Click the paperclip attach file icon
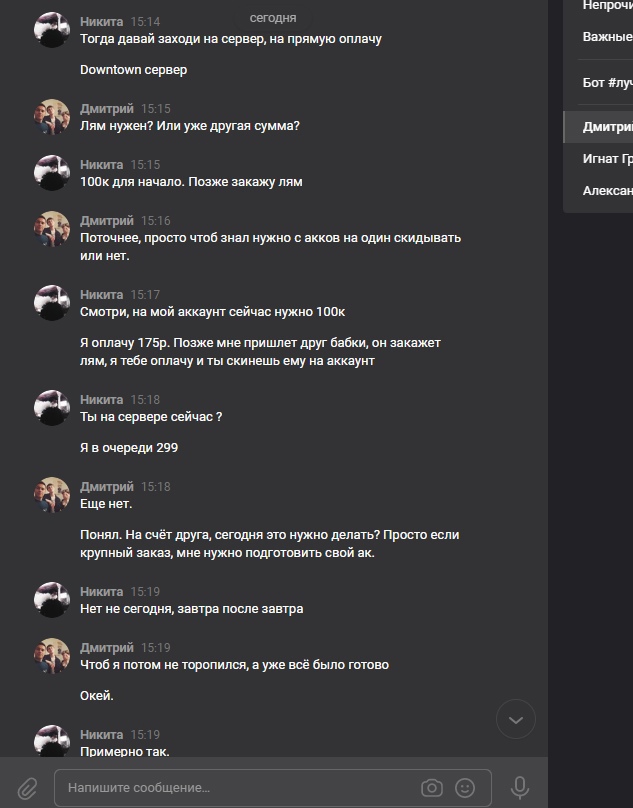The width and height of the screenshot is (633, 808). pyautogui.click(x=27, y=788)
